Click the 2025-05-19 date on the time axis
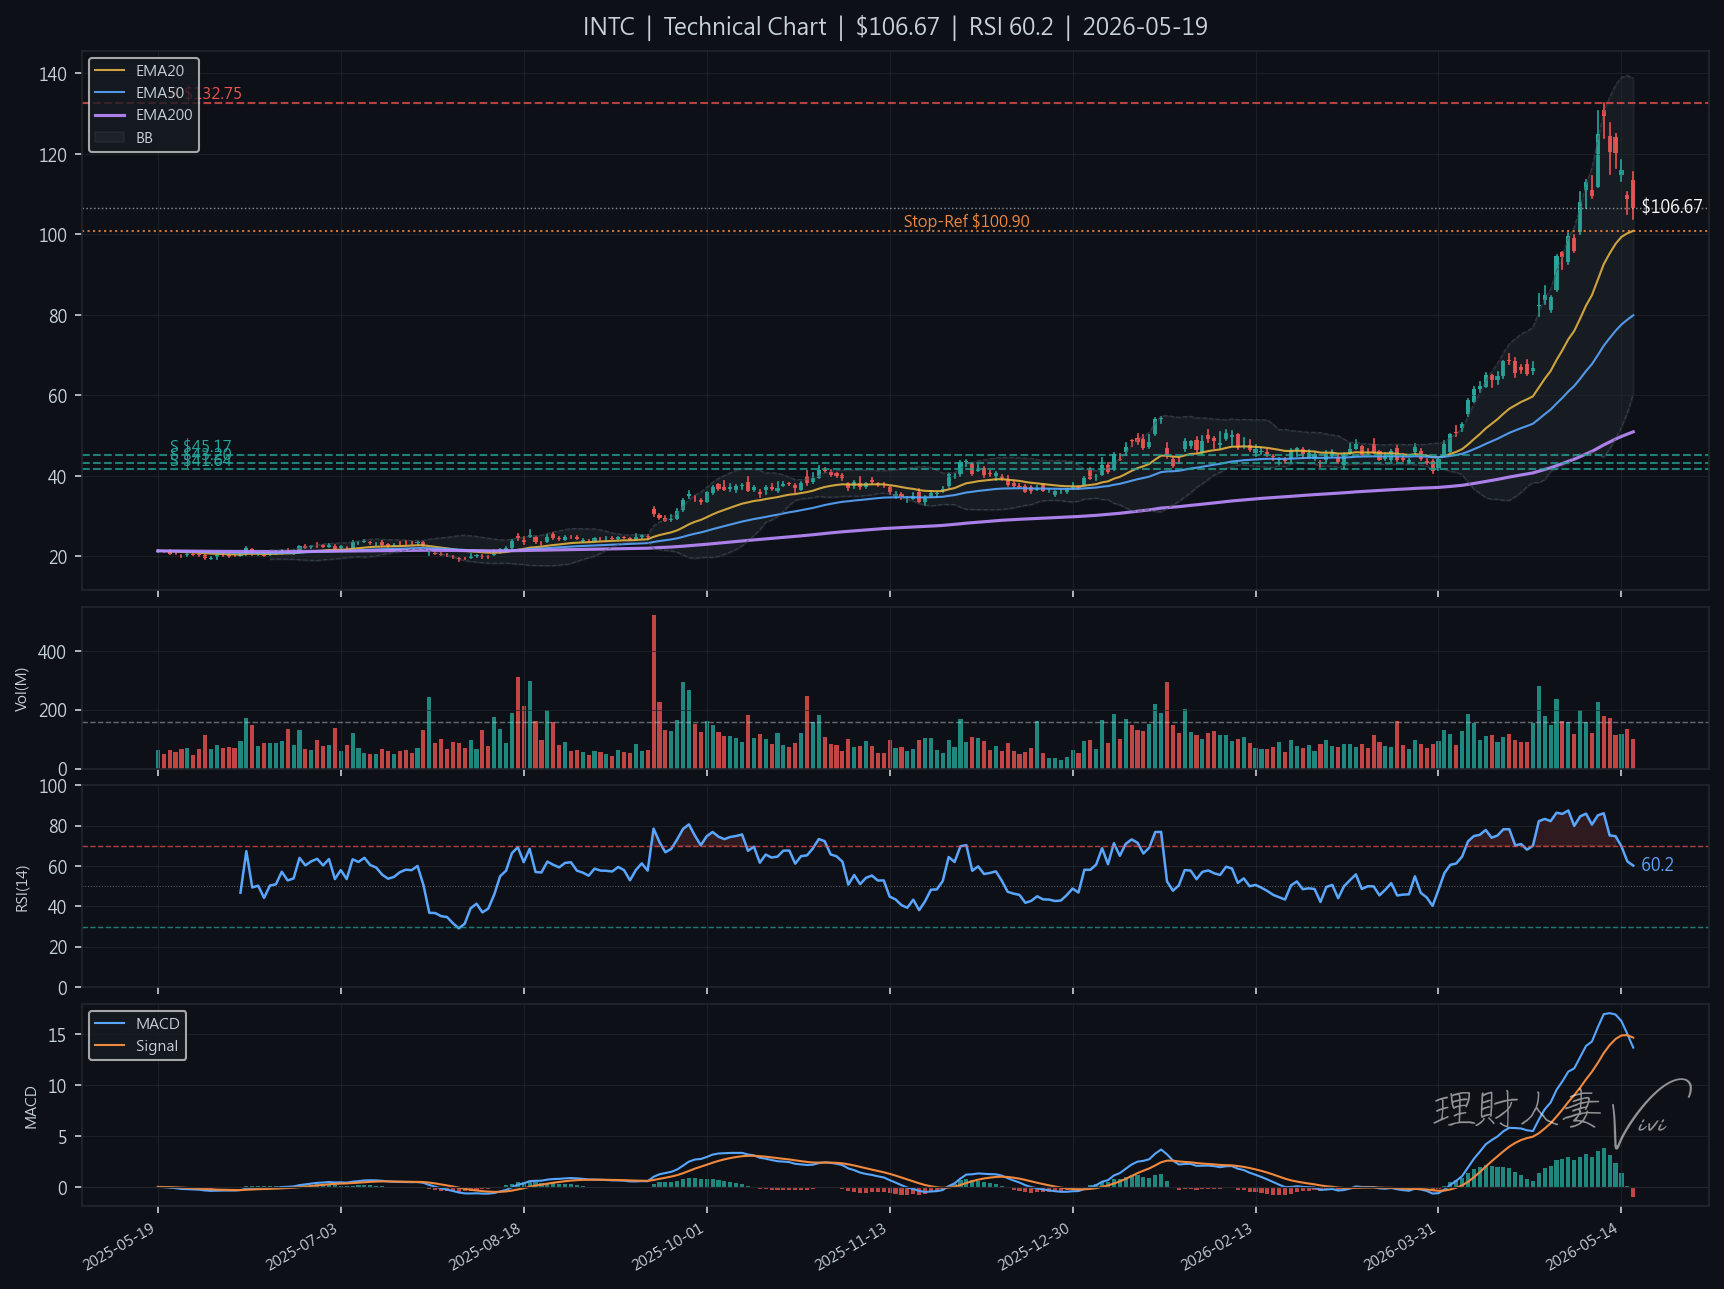The height and width of the screenshot is (1289, 1724). pos(120,1246)
